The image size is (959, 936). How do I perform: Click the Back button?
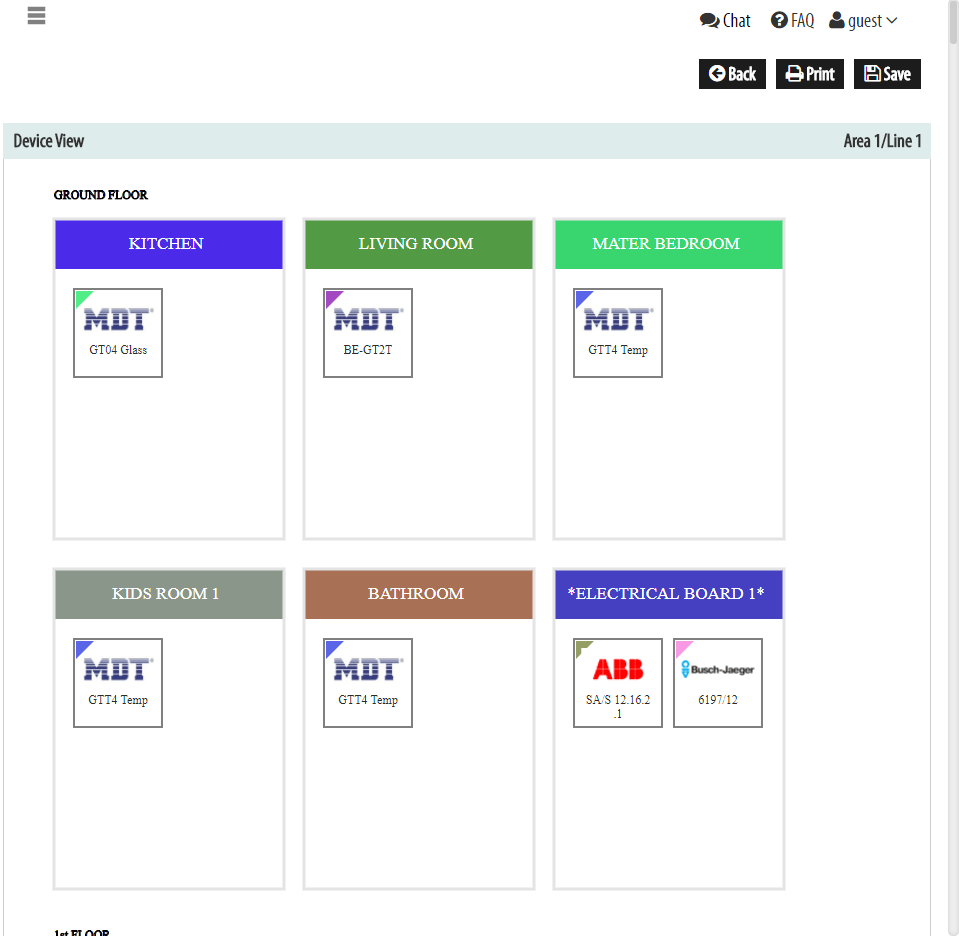point(732,74)
